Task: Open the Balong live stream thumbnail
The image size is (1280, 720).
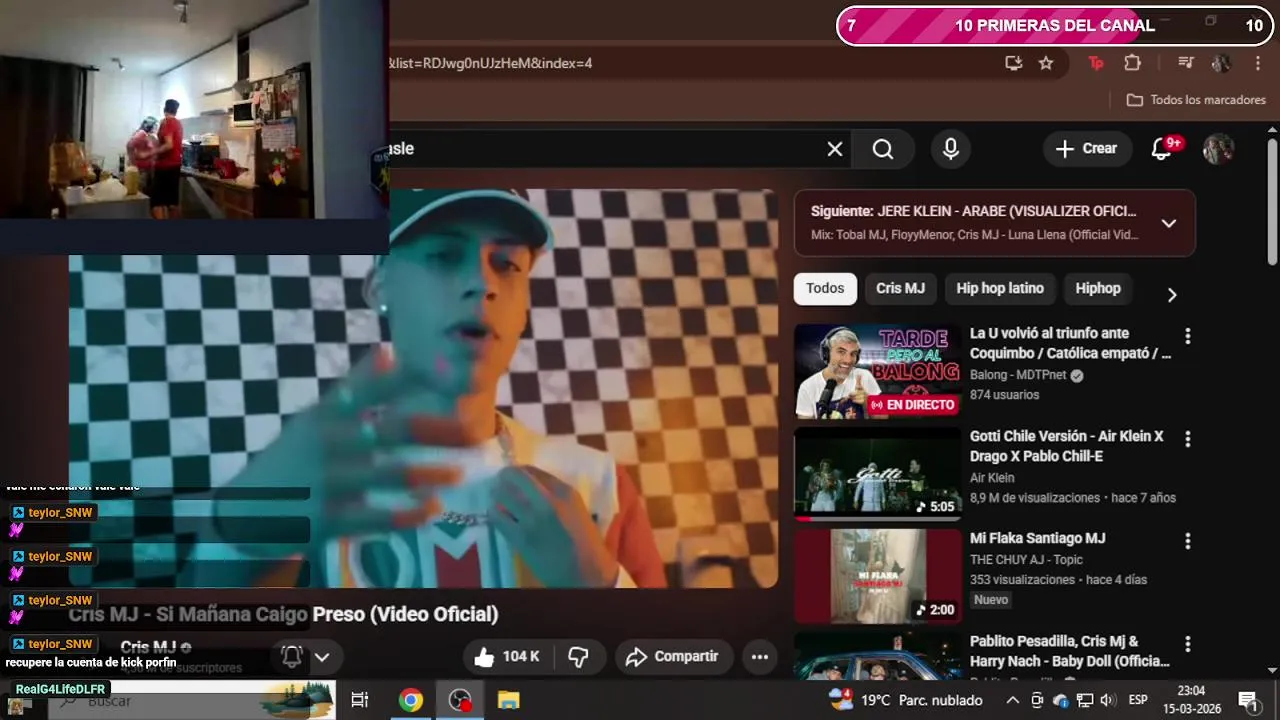Action: tap(878, 371)
